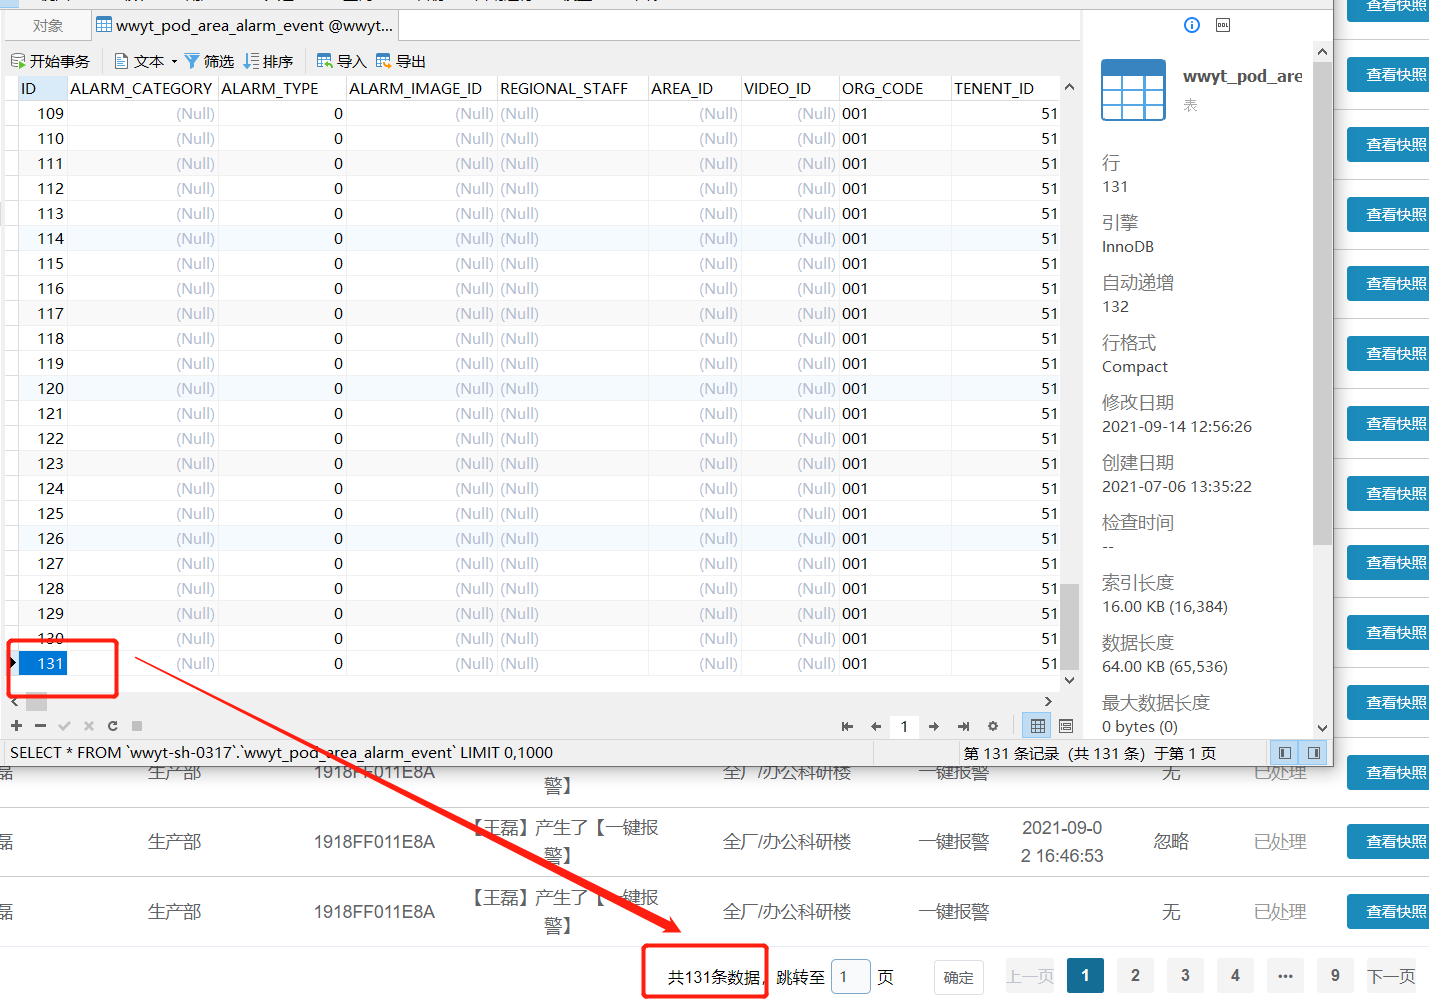
Task: Click the up arrow of grid scrollbar
Action: (1069, 87)
